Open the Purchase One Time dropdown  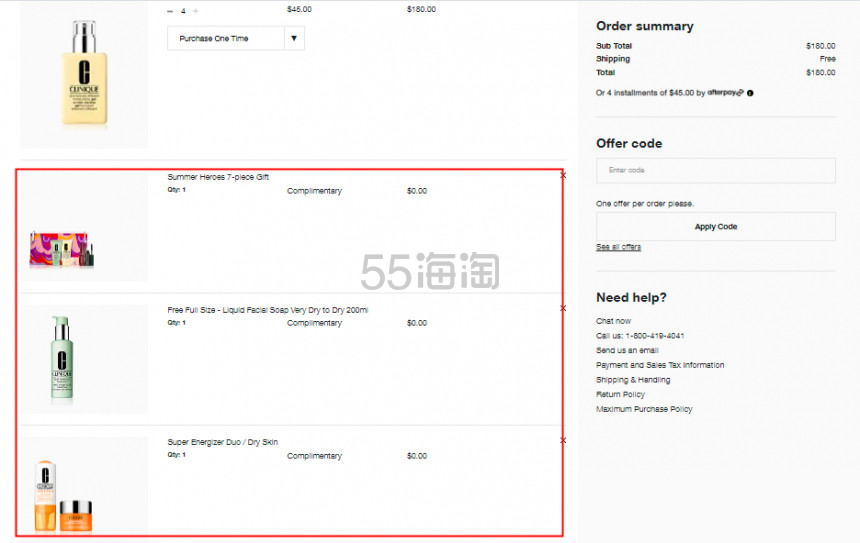click(x=236, y=38)
